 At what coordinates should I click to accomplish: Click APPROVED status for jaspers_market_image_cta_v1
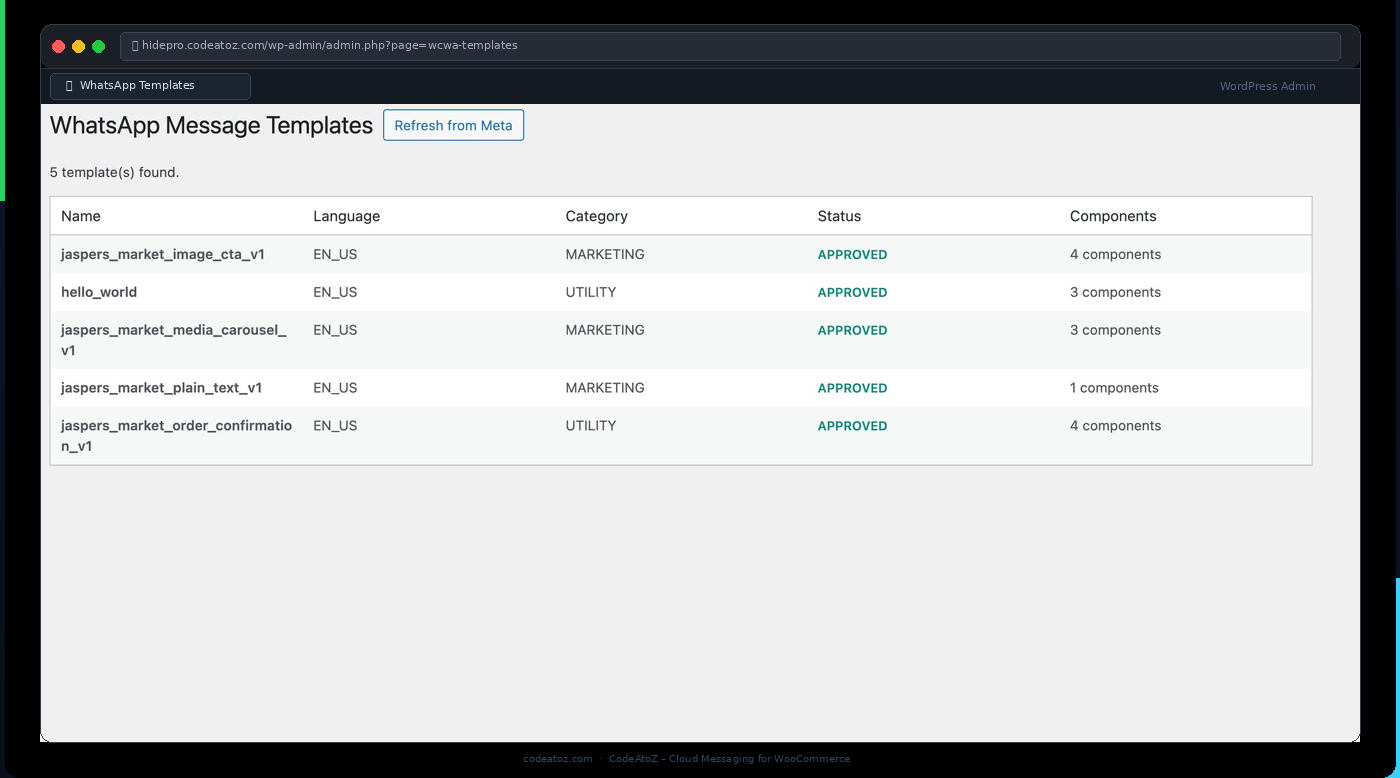(852, 254)
